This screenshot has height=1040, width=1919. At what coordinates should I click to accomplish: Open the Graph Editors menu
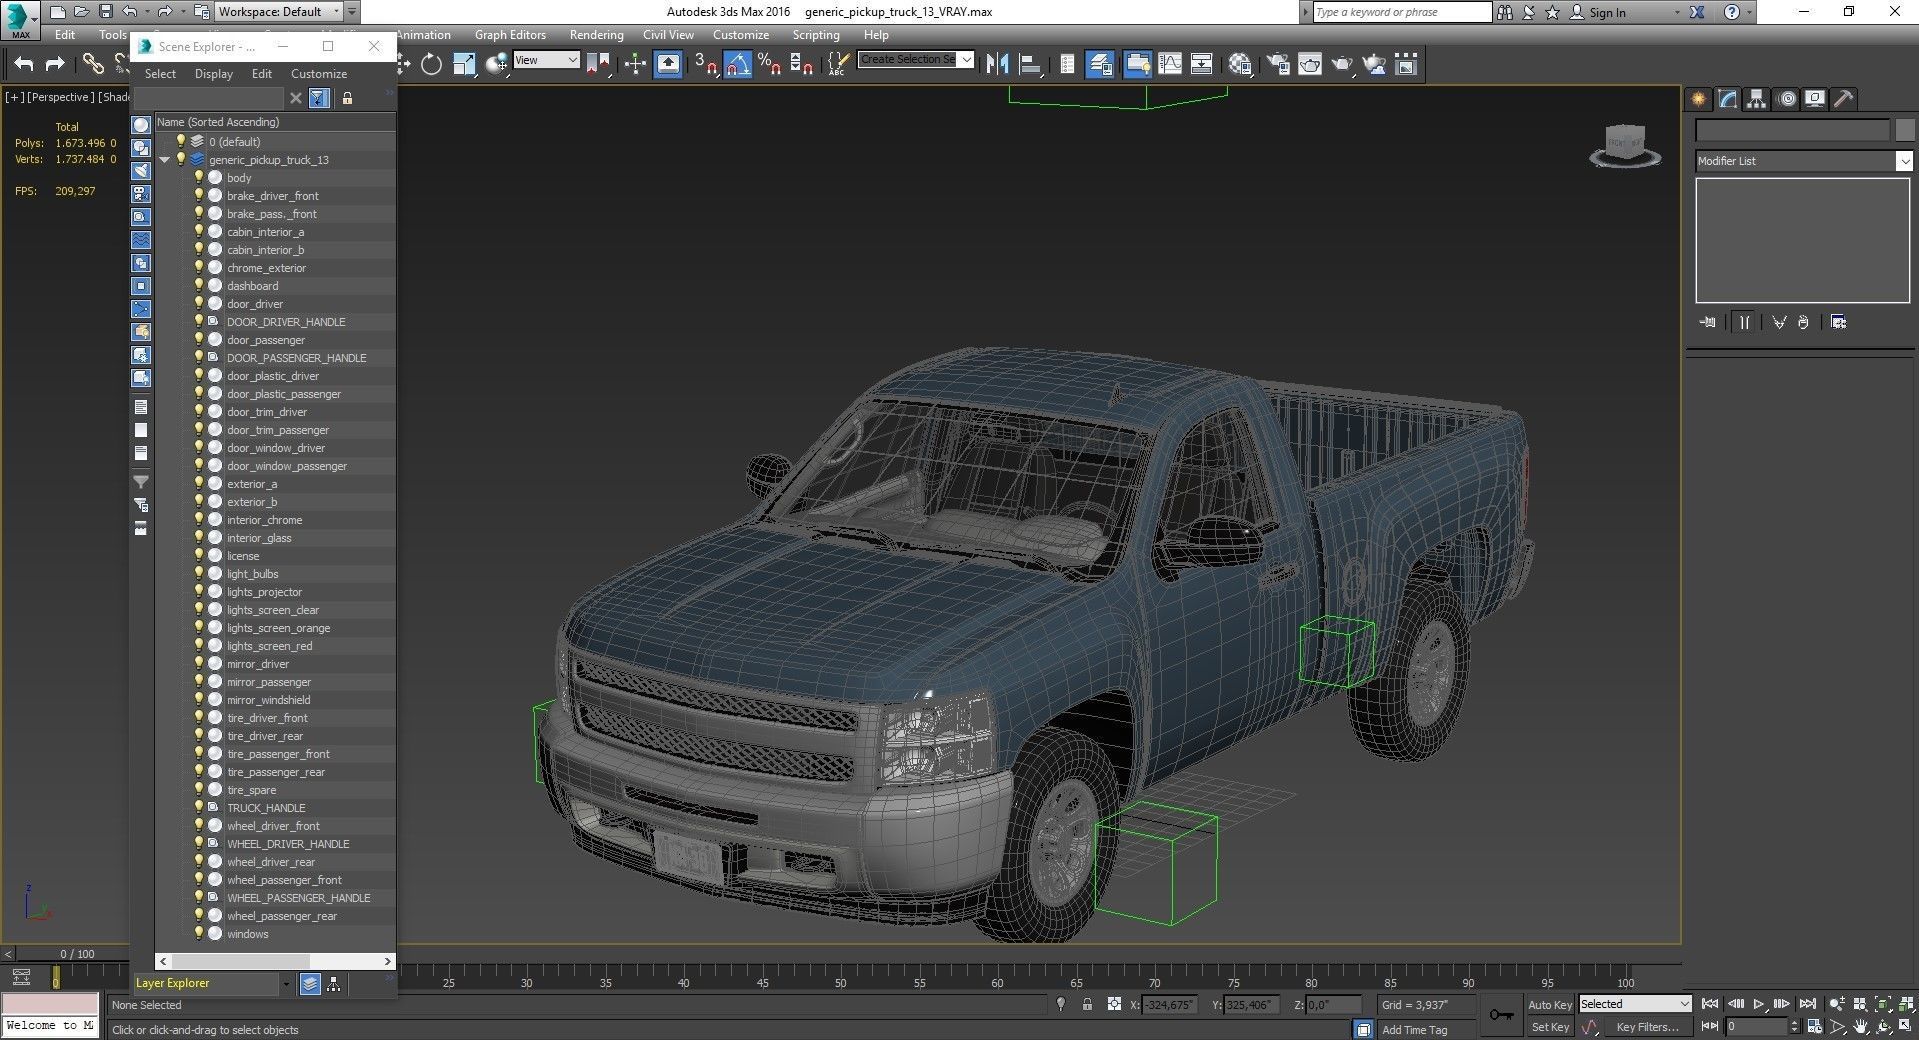510,35
